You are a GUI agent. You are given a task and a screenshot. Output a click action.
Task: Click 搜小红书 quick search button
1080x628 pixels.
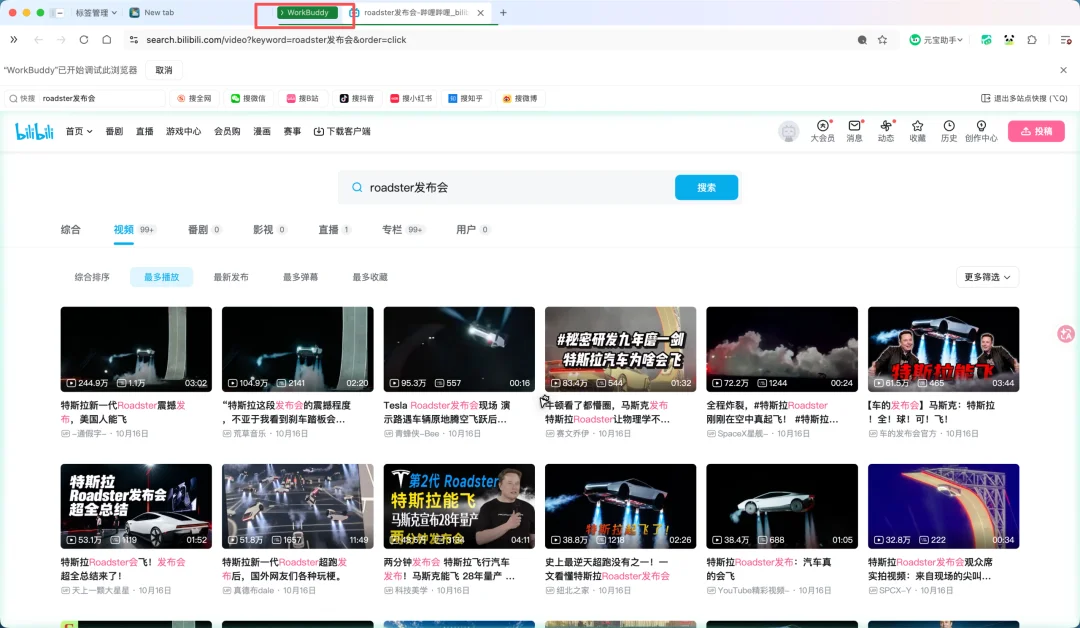click(411, 98)
